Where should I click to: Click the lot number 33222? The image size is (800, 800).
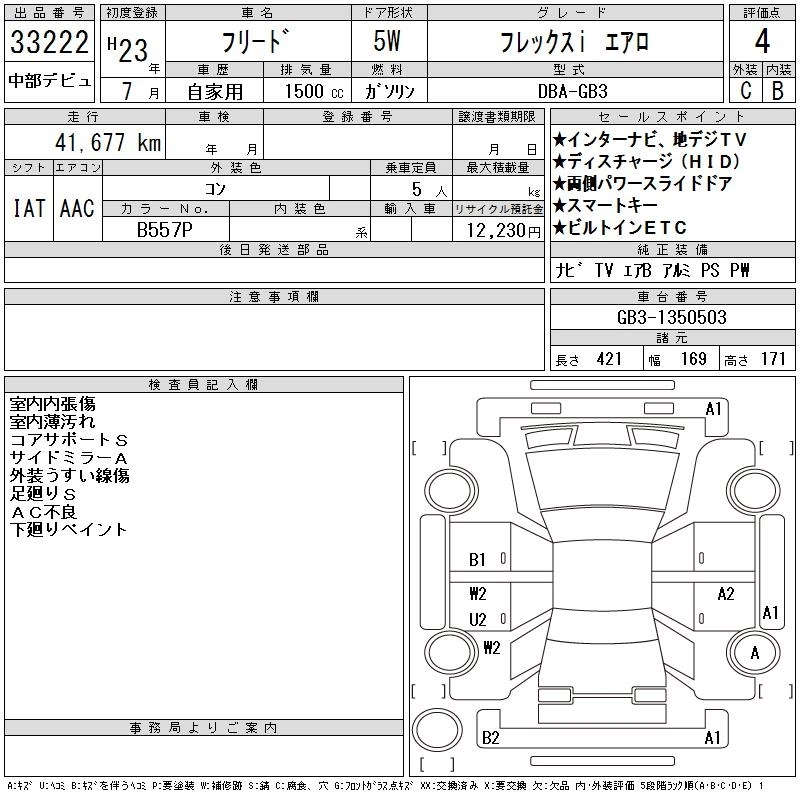tap(49, 44)
